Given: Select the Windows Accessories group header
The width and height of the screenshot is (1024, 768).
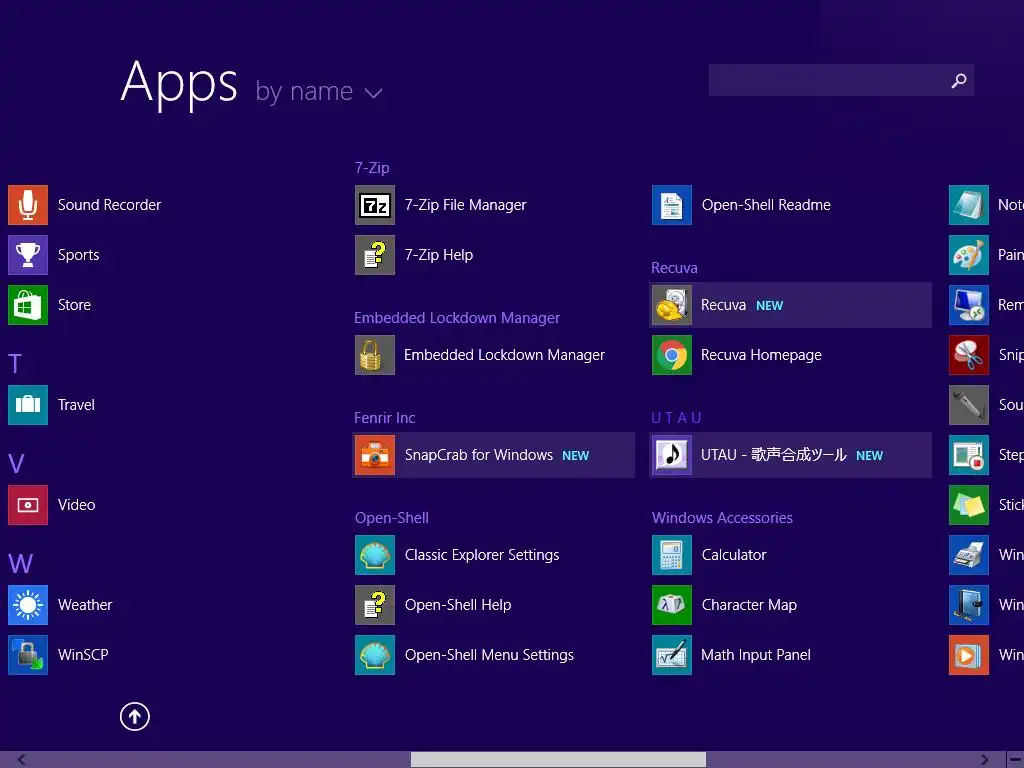Looking at the screenshot, I should point(722,518).
